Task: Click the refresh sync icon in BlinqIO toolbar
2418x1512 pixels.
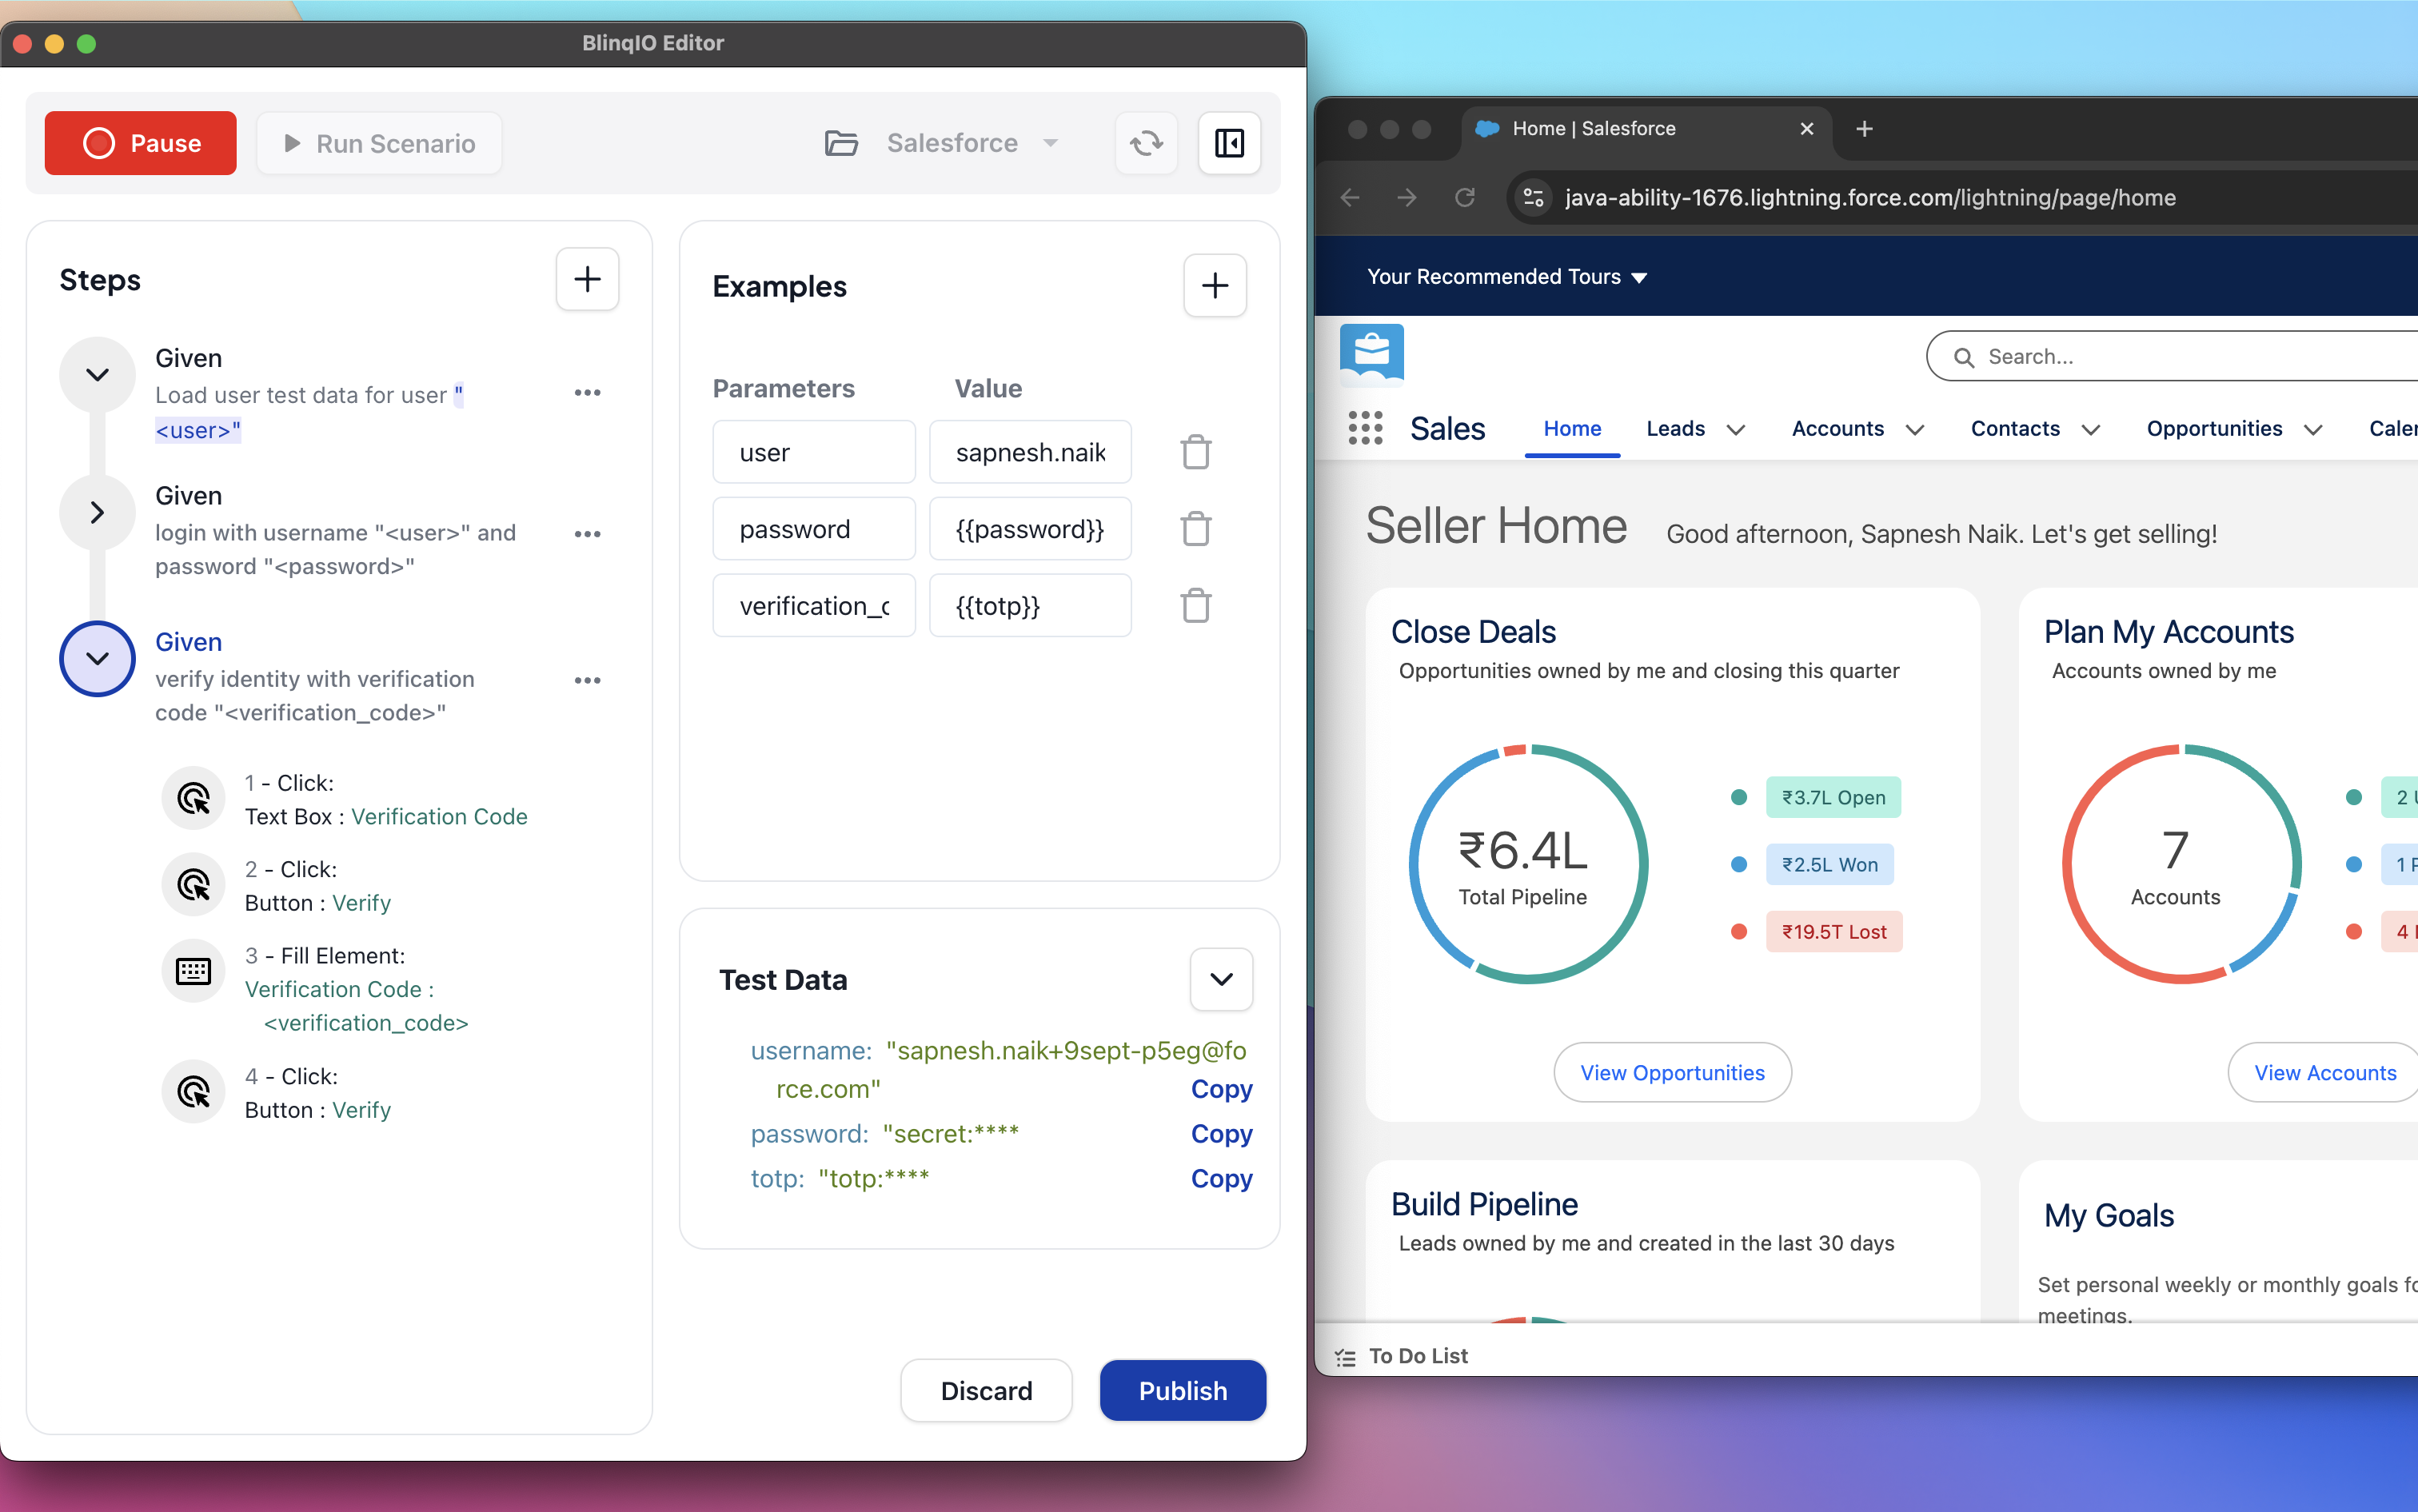Action: 1146,143
